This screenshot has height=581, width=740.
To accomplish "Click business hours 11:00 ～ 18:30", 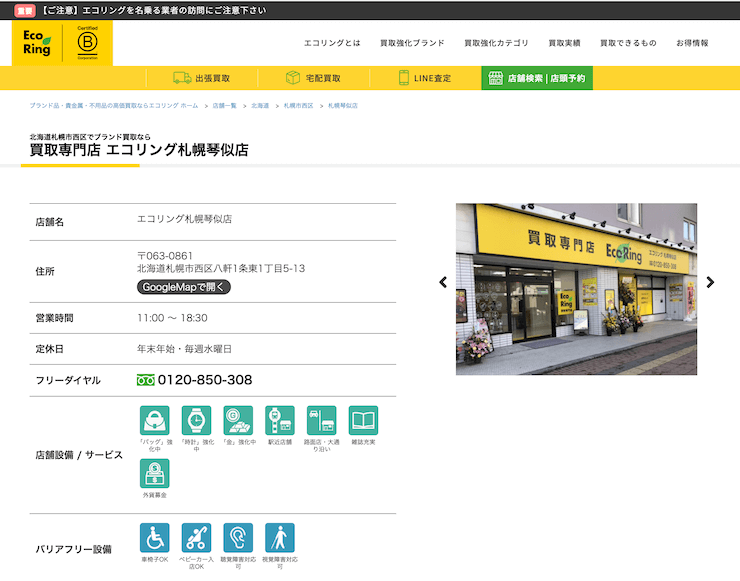I will point(172,318).
